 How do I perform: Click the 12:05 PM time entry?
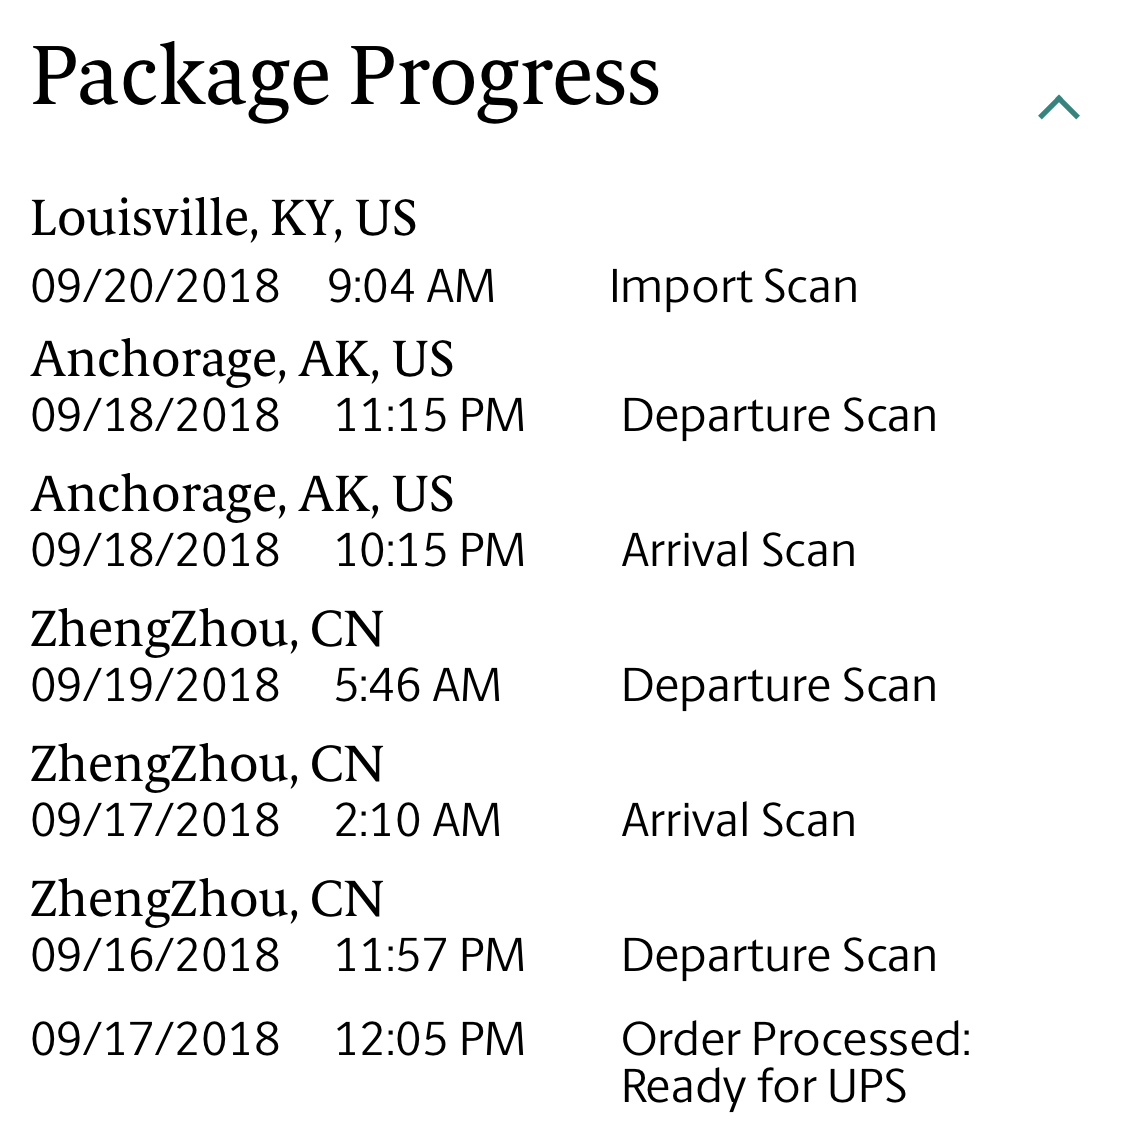coord(430,1038)
